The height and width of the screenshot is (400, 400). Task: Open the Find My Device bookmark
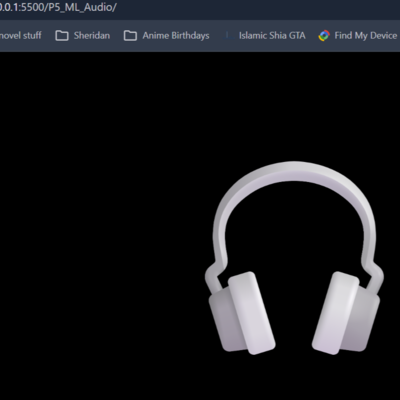366,36
